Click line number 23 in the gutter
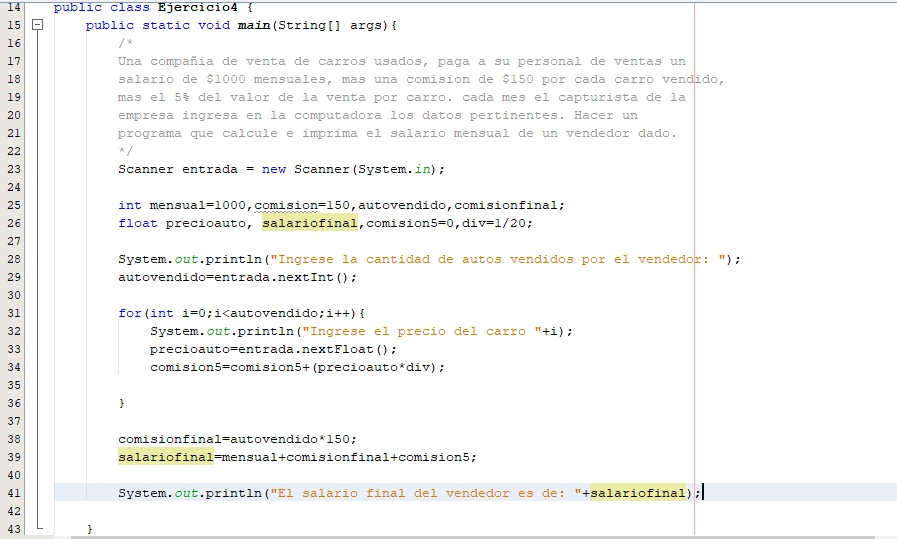This screenshot has height=539, width=897. pos(13,169)
